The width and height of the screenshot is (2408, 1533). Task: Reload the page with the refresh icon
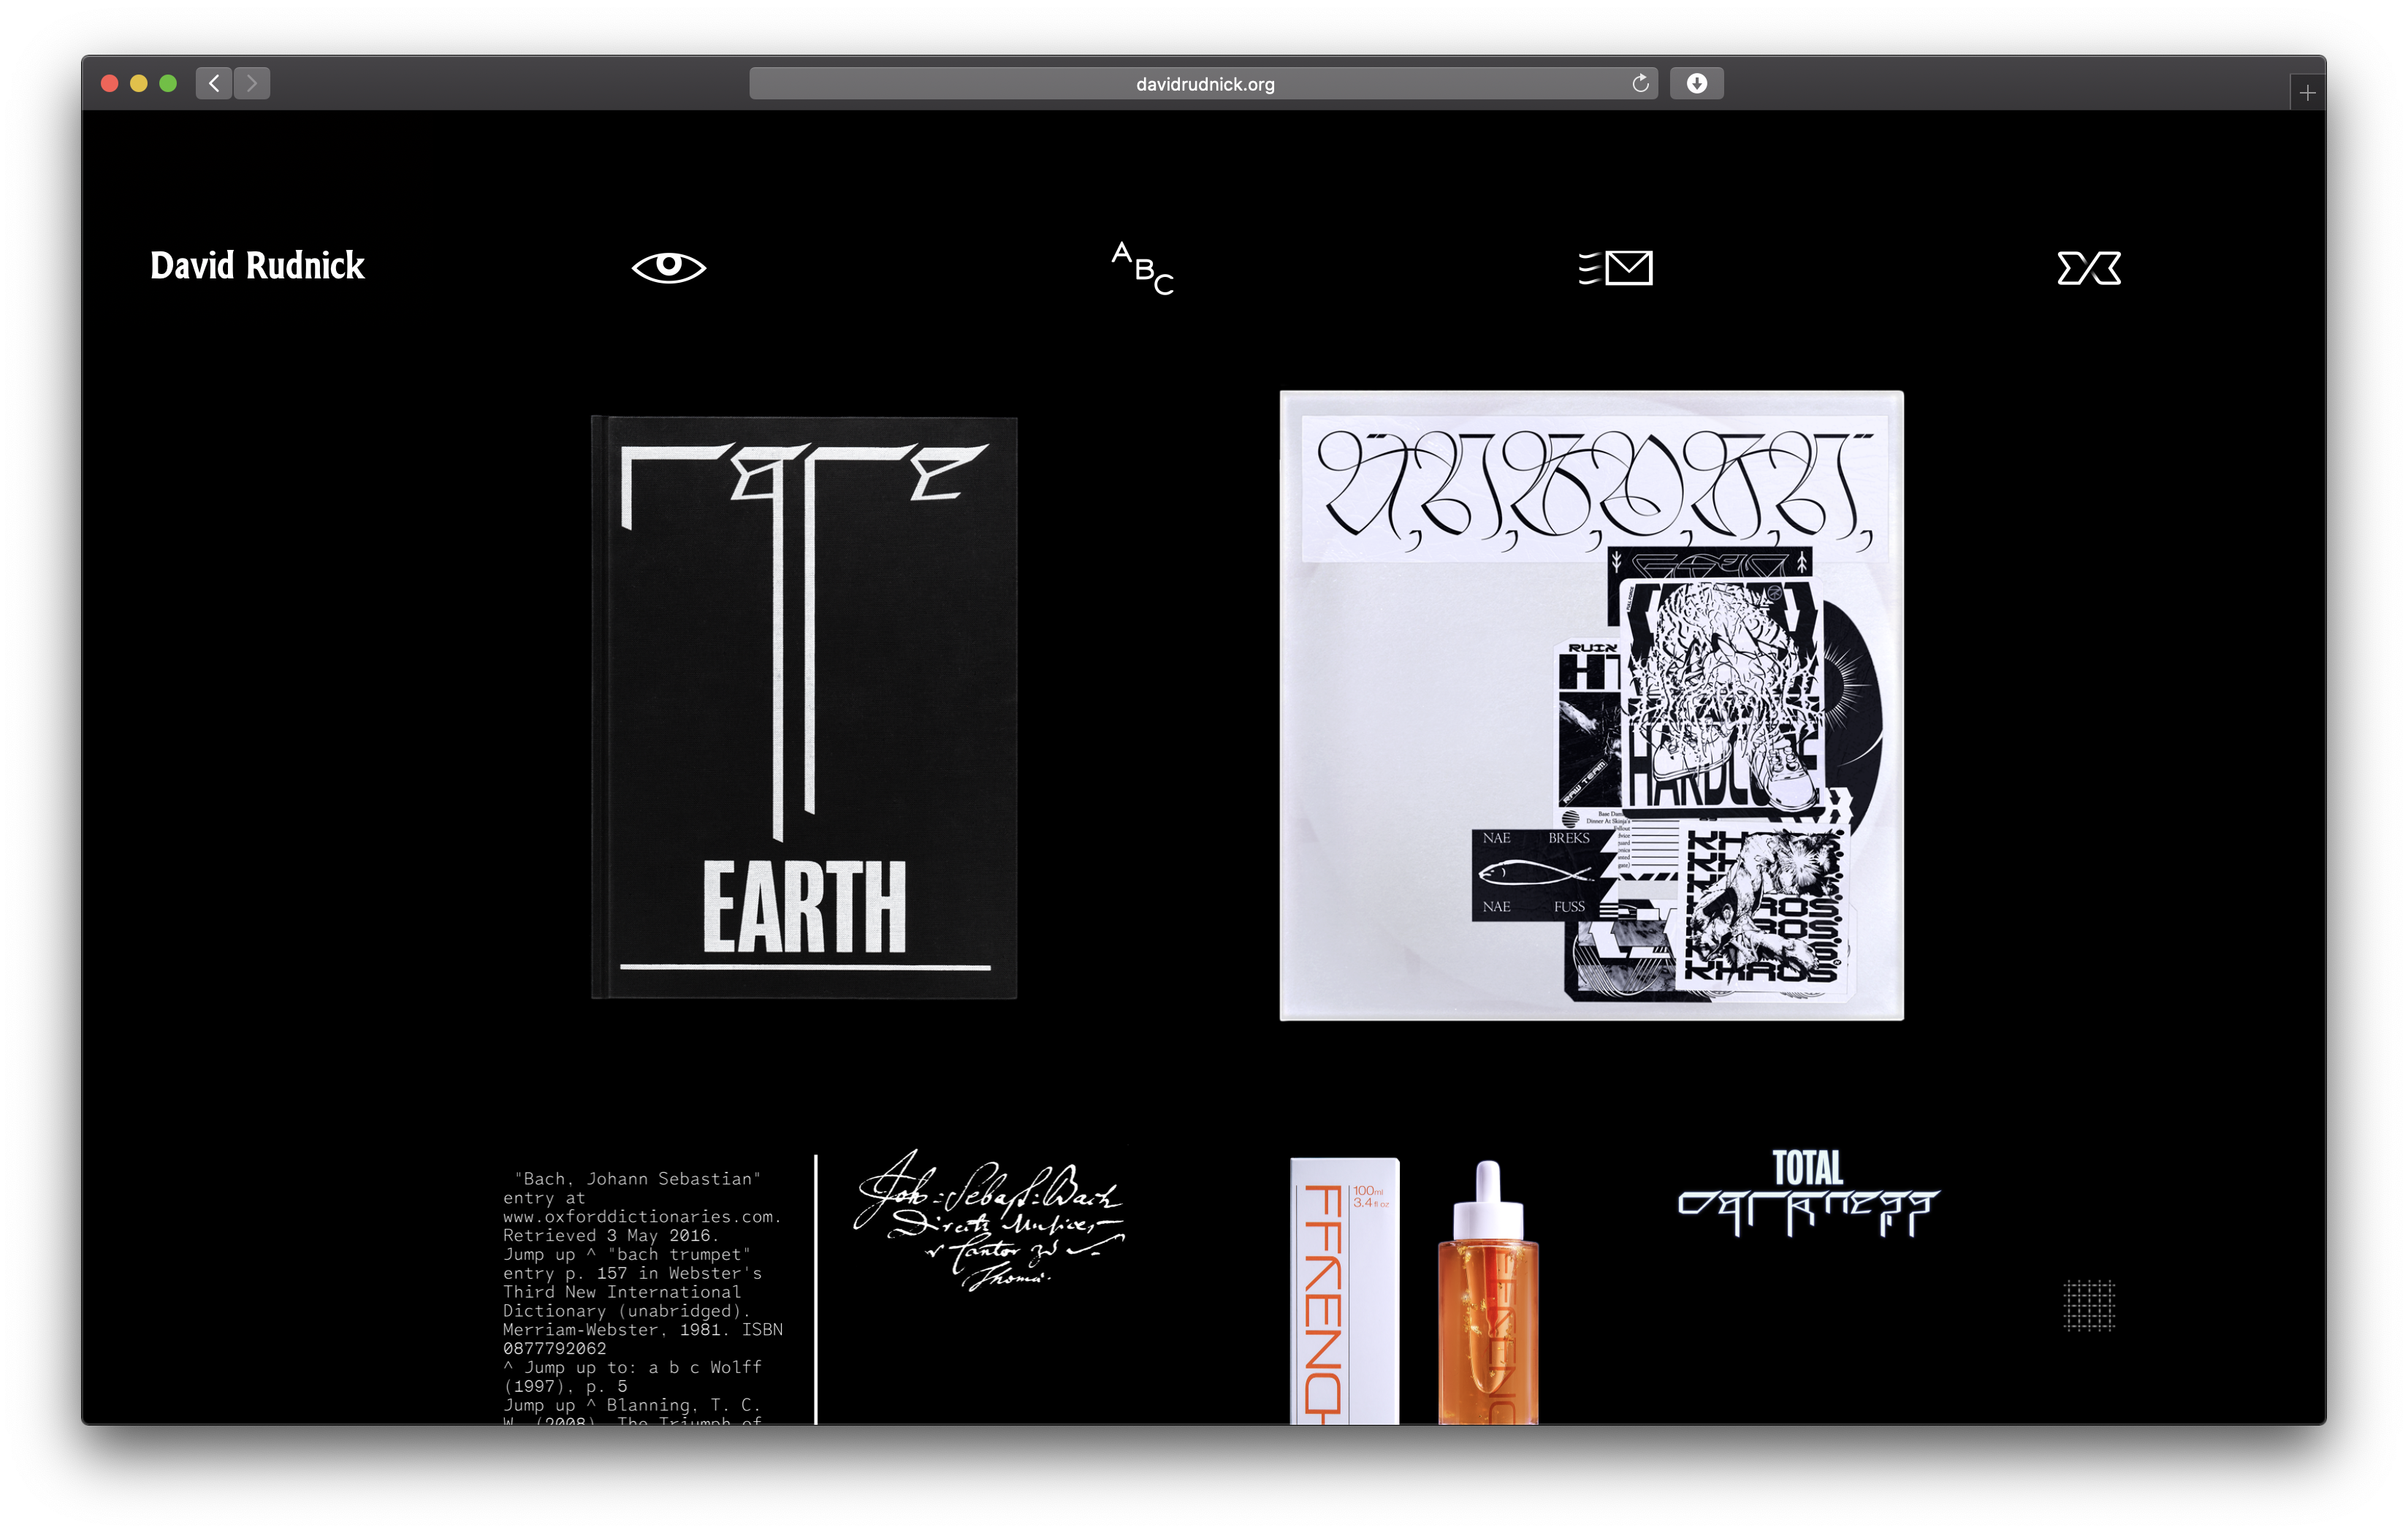1640,84
